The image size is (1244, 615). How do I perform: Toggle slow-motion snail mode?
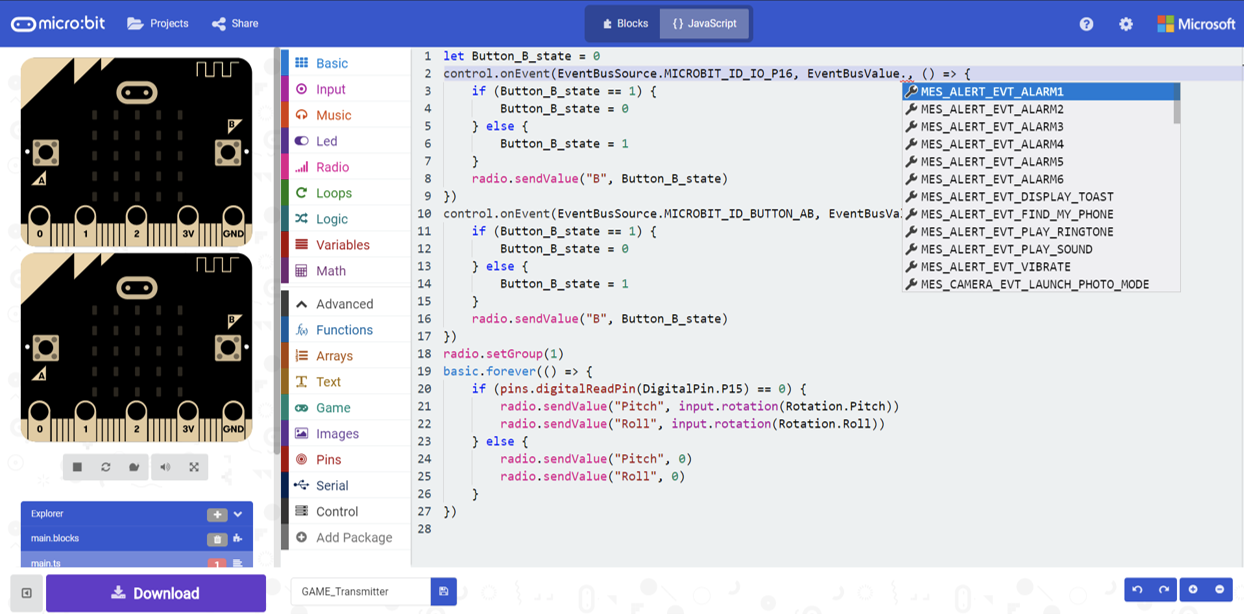pos(134,467)
